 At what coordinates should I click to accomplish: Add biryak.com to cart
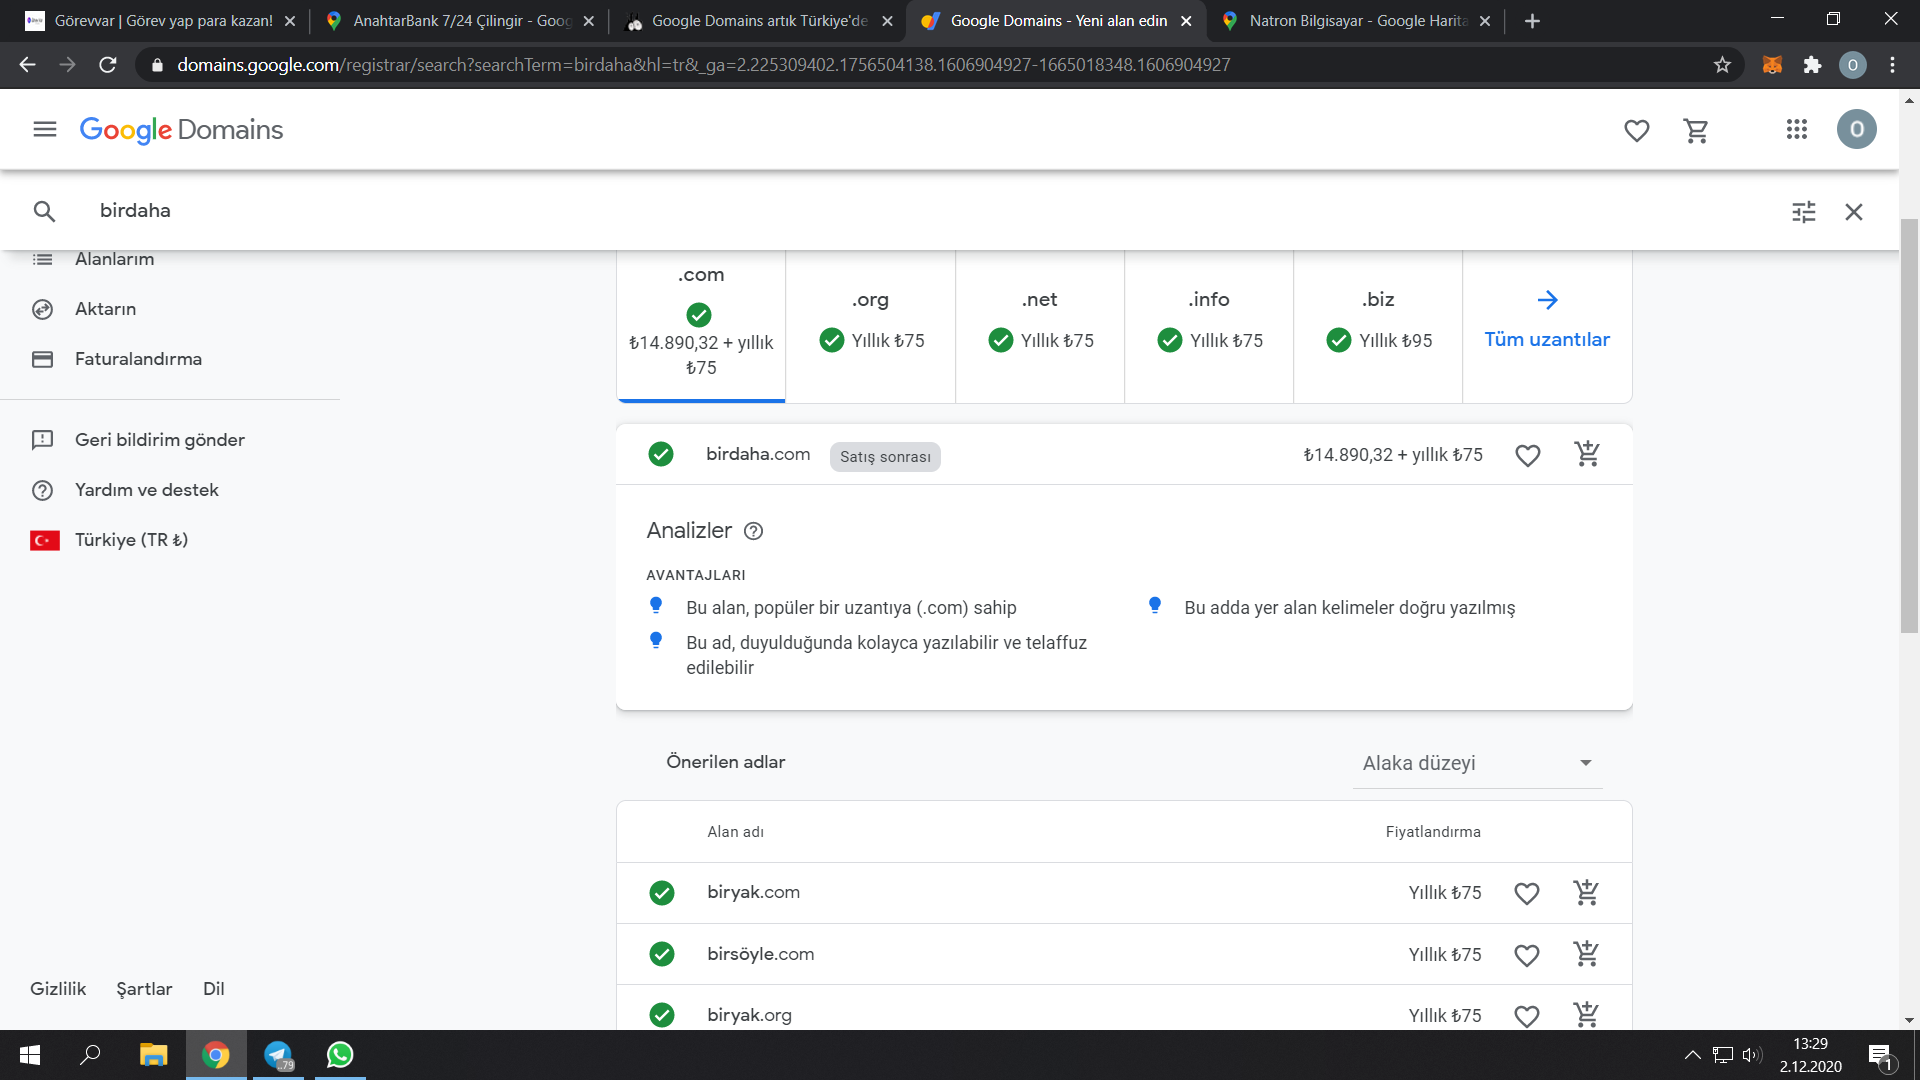[1586, 892]
